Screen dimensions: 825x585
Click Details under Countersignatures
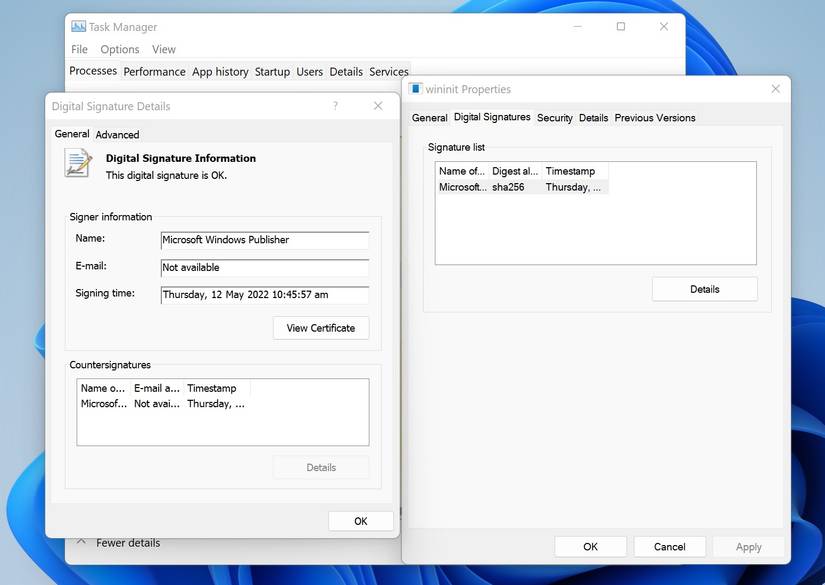[320, 466]
